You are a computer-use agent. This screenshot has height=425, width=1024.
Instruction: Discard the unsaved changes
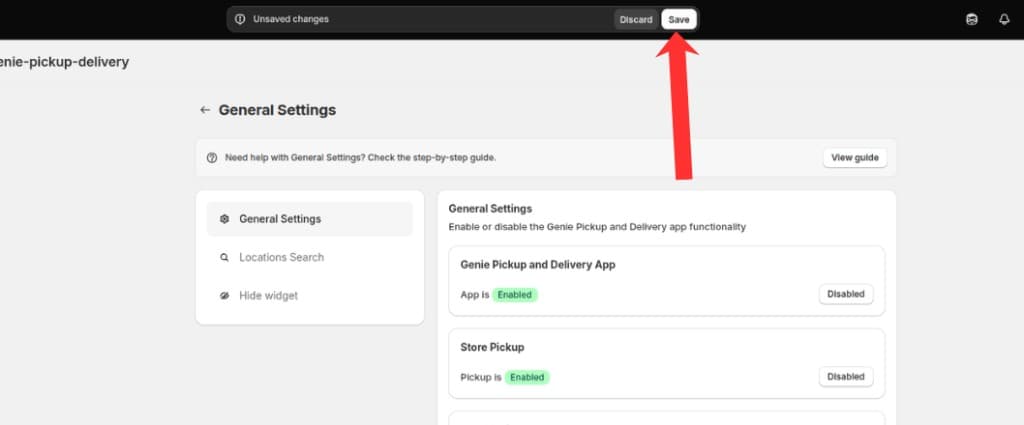tap(636, 20)
